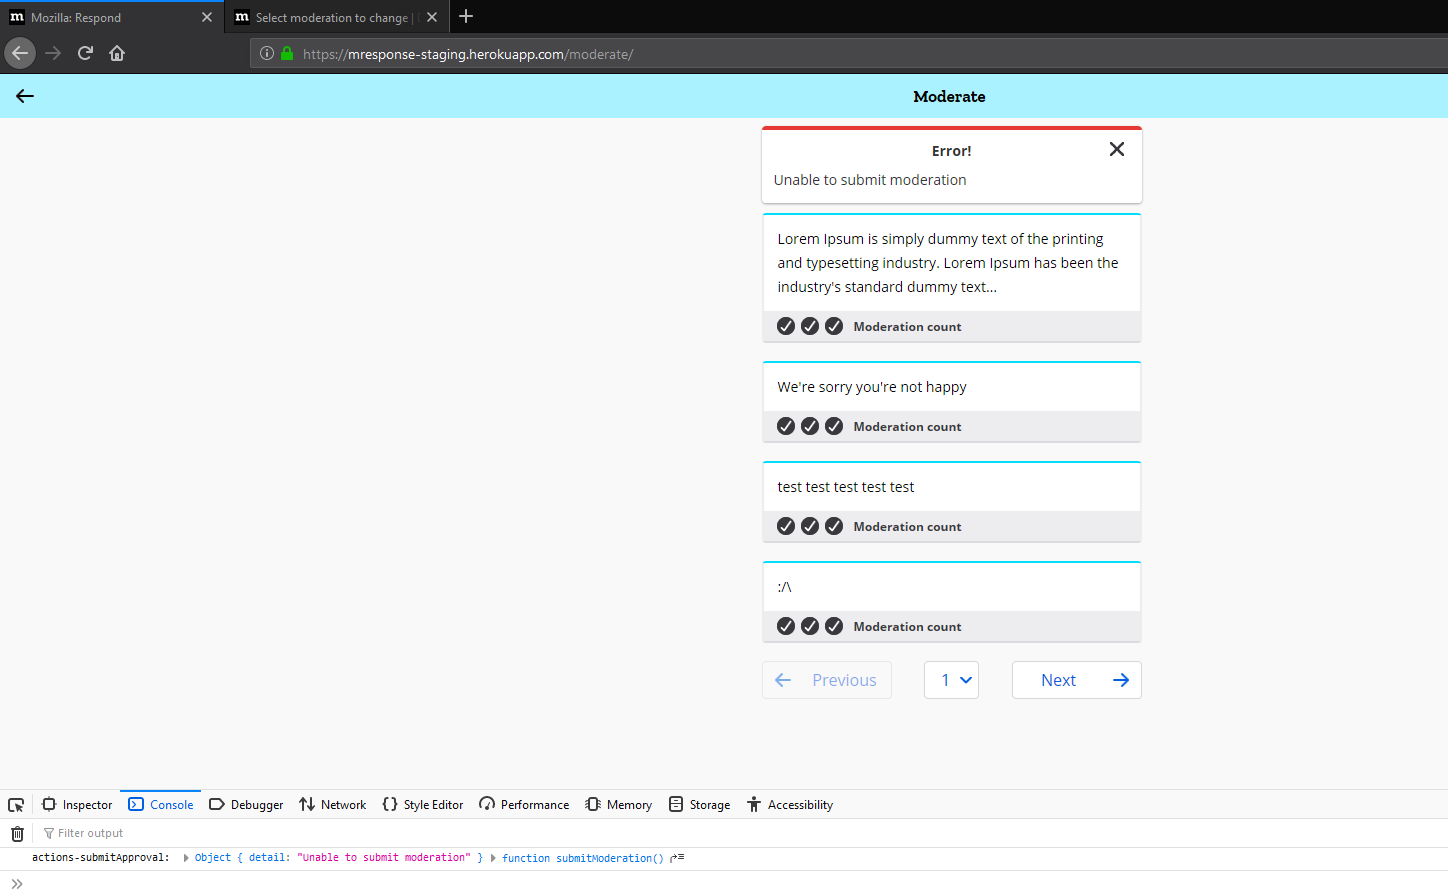
Task: Go to the Next page
Action: tap(1077, 680)
